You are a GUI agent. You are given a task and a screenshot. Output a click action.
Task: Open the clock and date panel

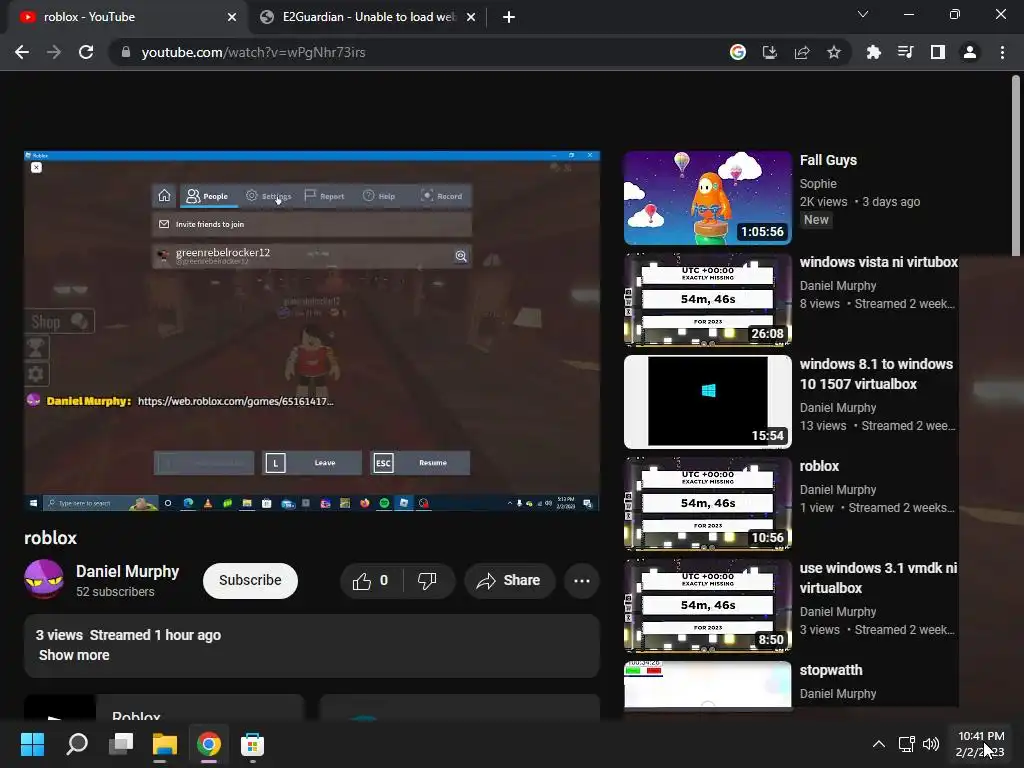point(980,744)
